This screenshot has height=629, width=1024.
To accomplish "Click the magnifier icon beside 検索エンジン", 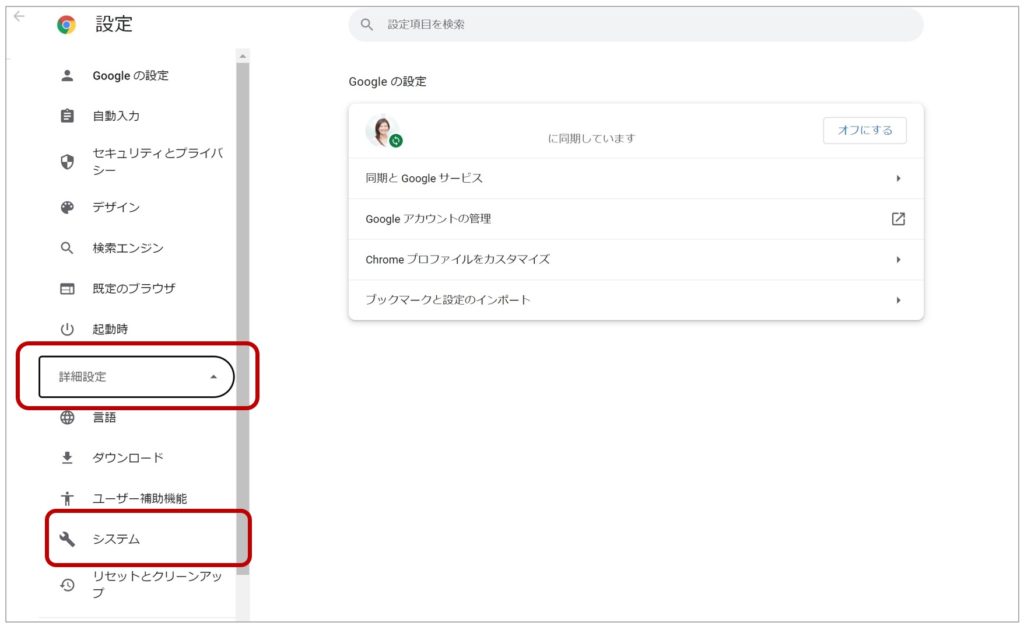I will click(67, 248).
